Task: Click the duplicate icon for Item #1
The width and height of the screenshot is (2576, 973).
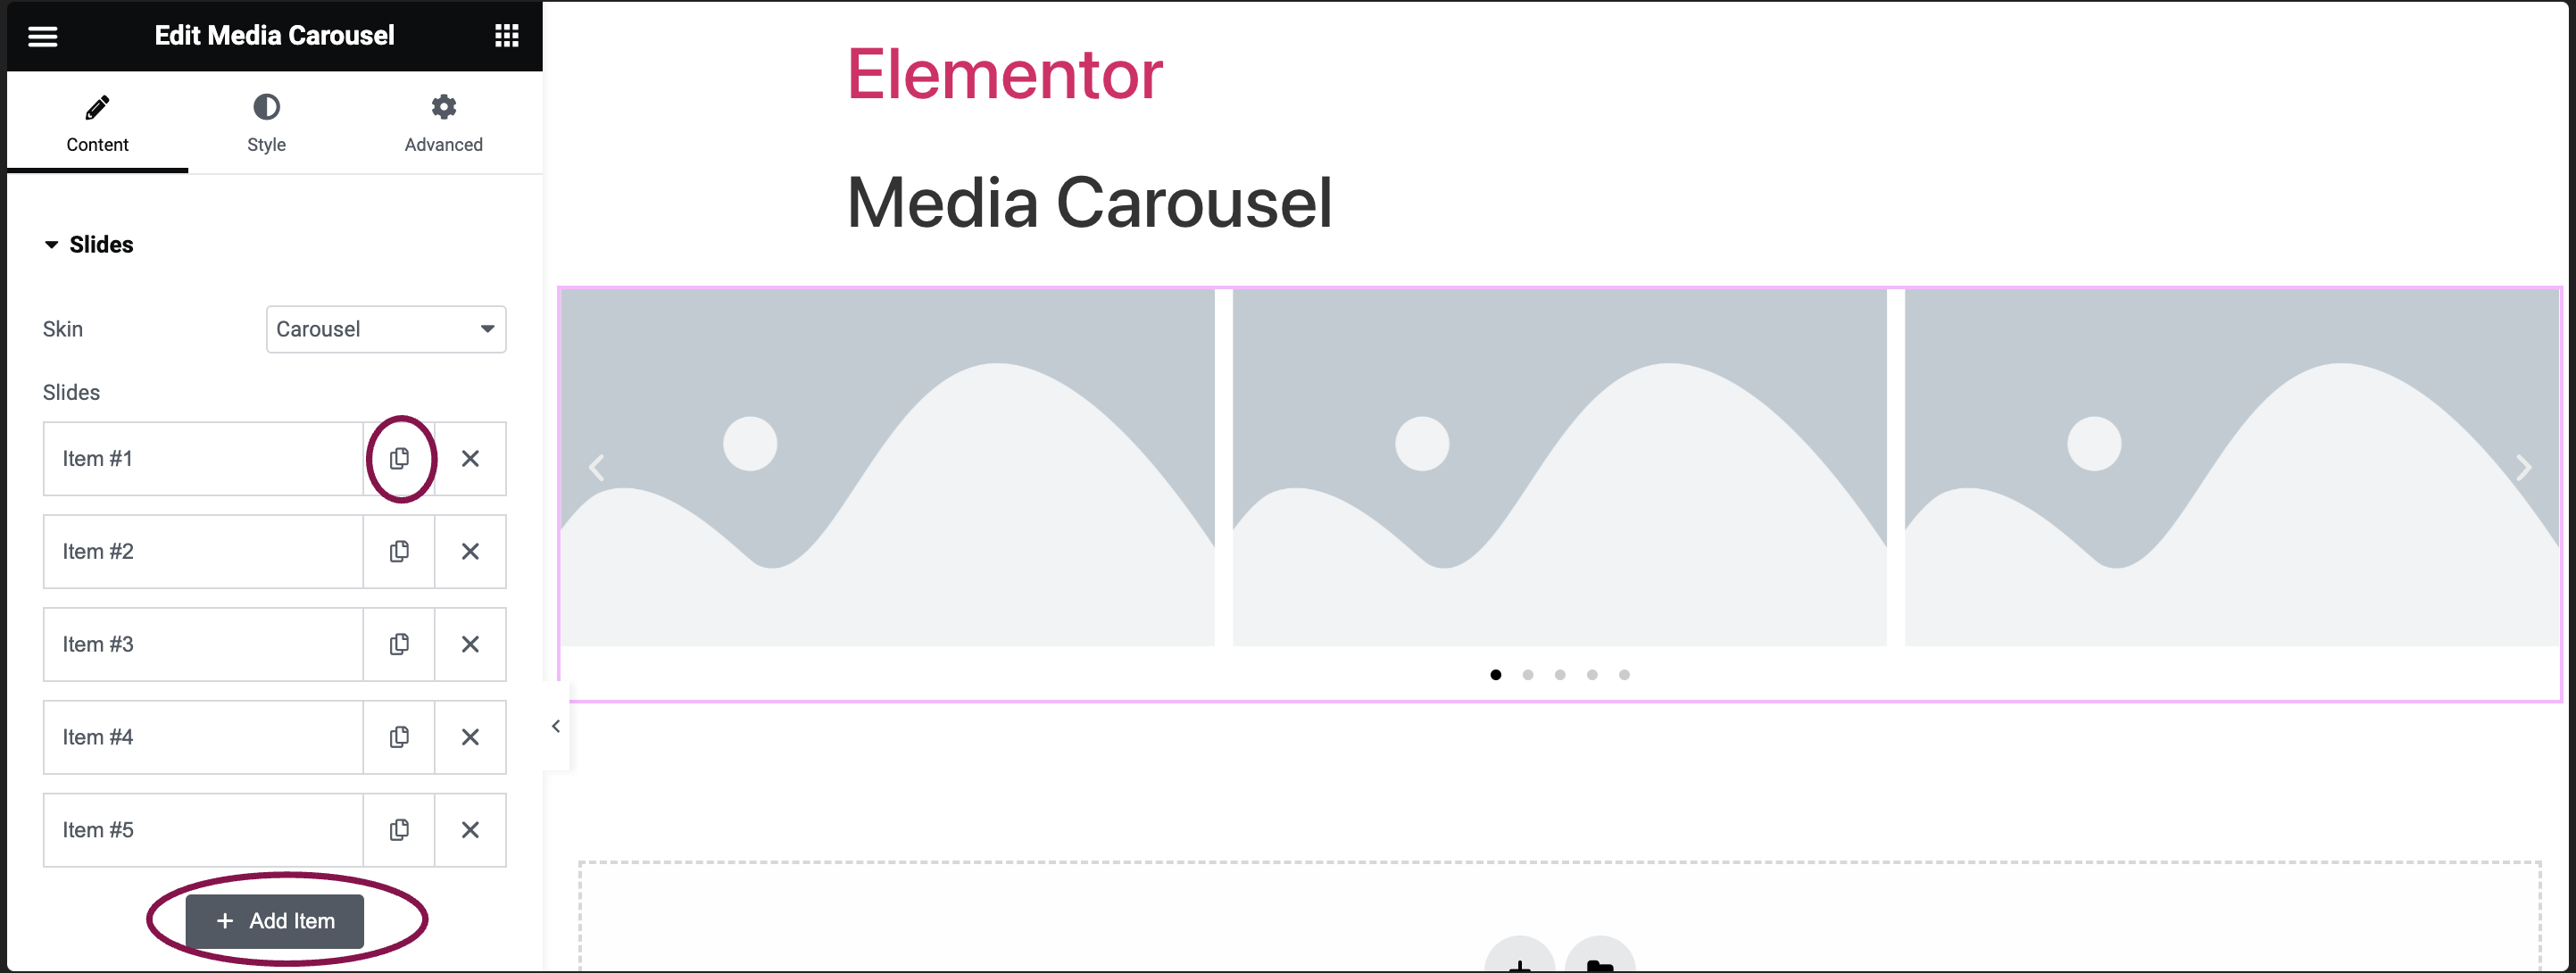Action: click(399, 457)
